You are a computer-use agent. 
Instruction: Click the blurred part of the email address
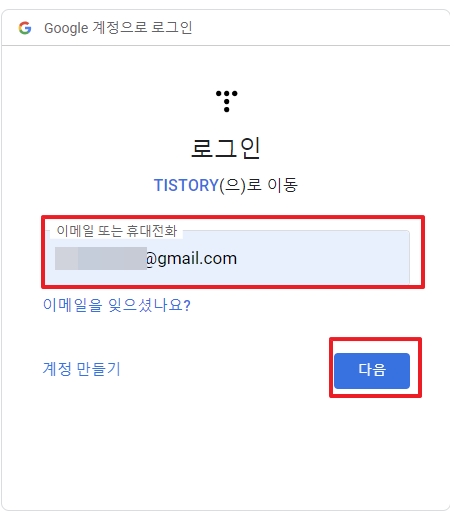pos(101,258)
